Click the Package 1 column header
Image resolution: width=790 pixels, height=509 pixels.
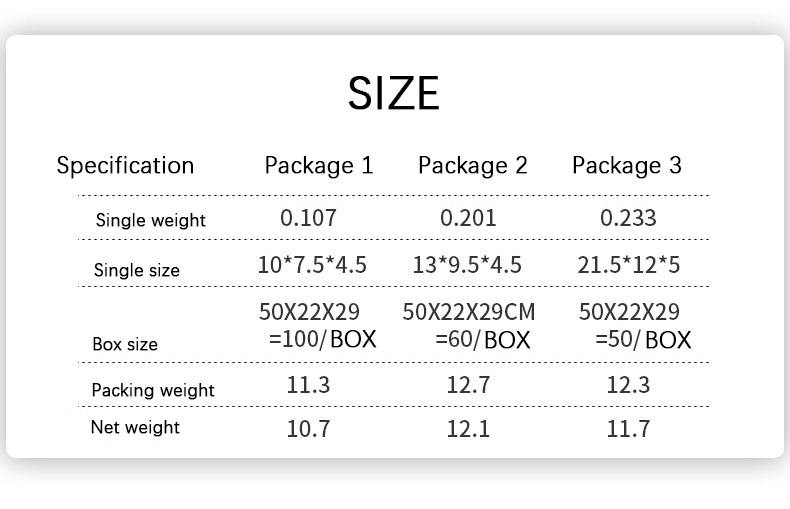pyautogui.click(x=318, y=165)
